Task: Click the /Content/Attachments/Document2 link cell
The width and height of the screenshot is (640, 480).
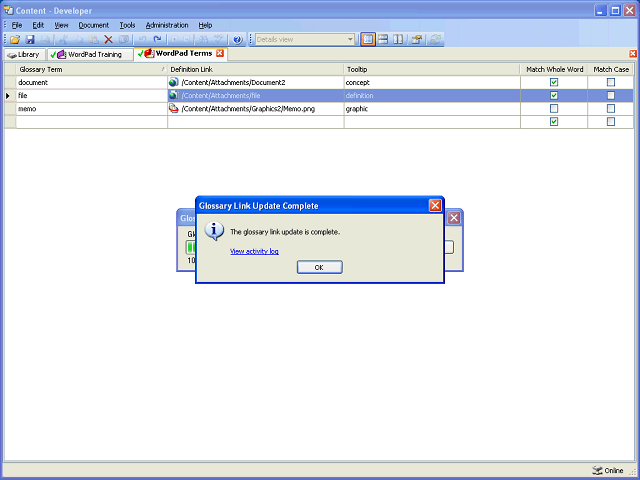Action: click(x=256, y=82)
